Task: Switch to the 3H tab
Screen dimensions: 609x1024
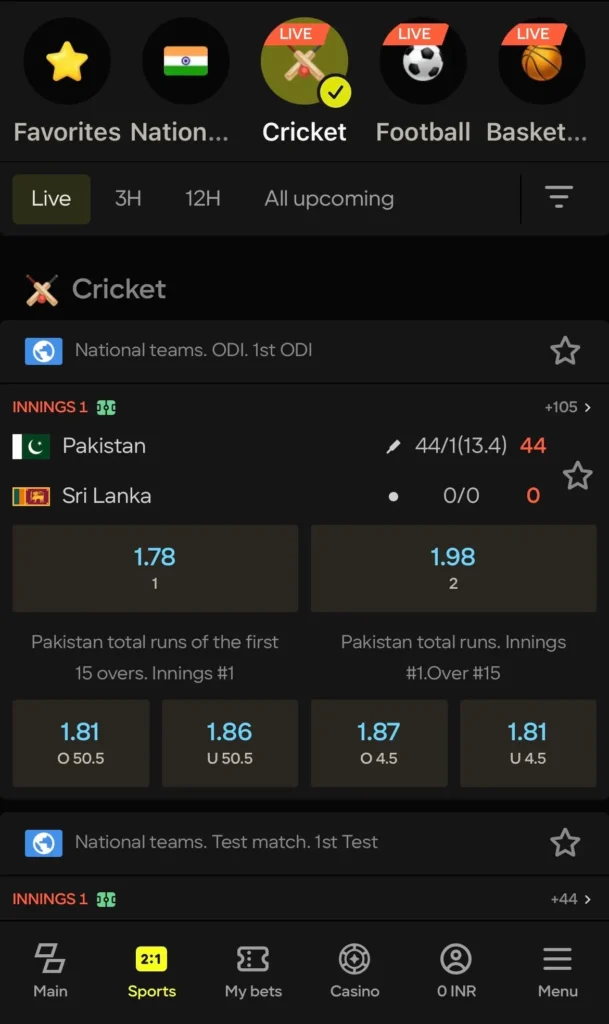Action: 127,198
